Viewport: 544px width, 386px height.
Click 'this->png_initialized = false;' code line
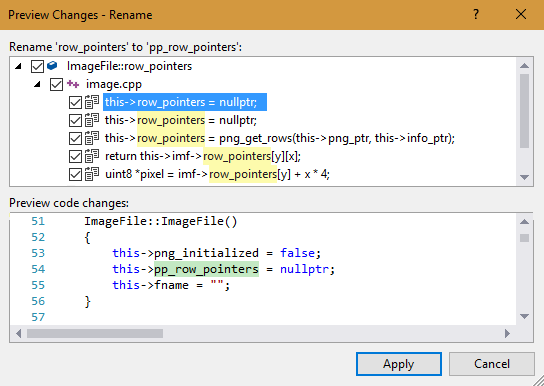(x=217, y=253)
